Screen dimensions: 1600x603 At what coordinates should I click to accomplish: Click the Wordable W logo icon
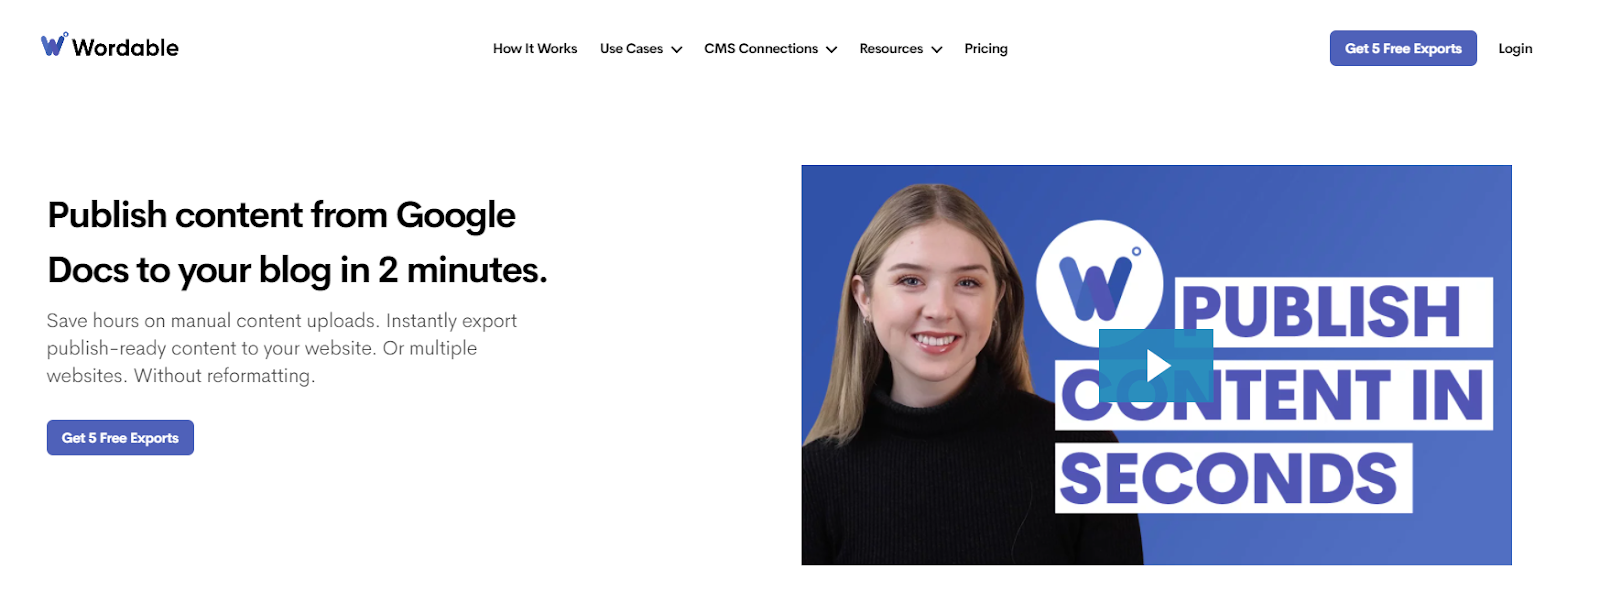(x=54, y=45)
